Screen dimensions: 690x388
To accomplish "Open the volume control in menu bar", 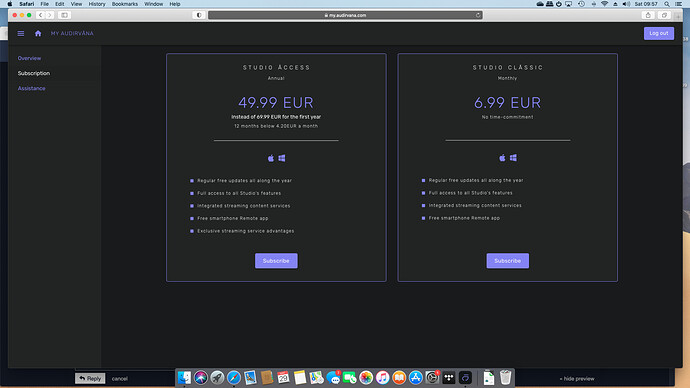I will [x=626, y=4].
